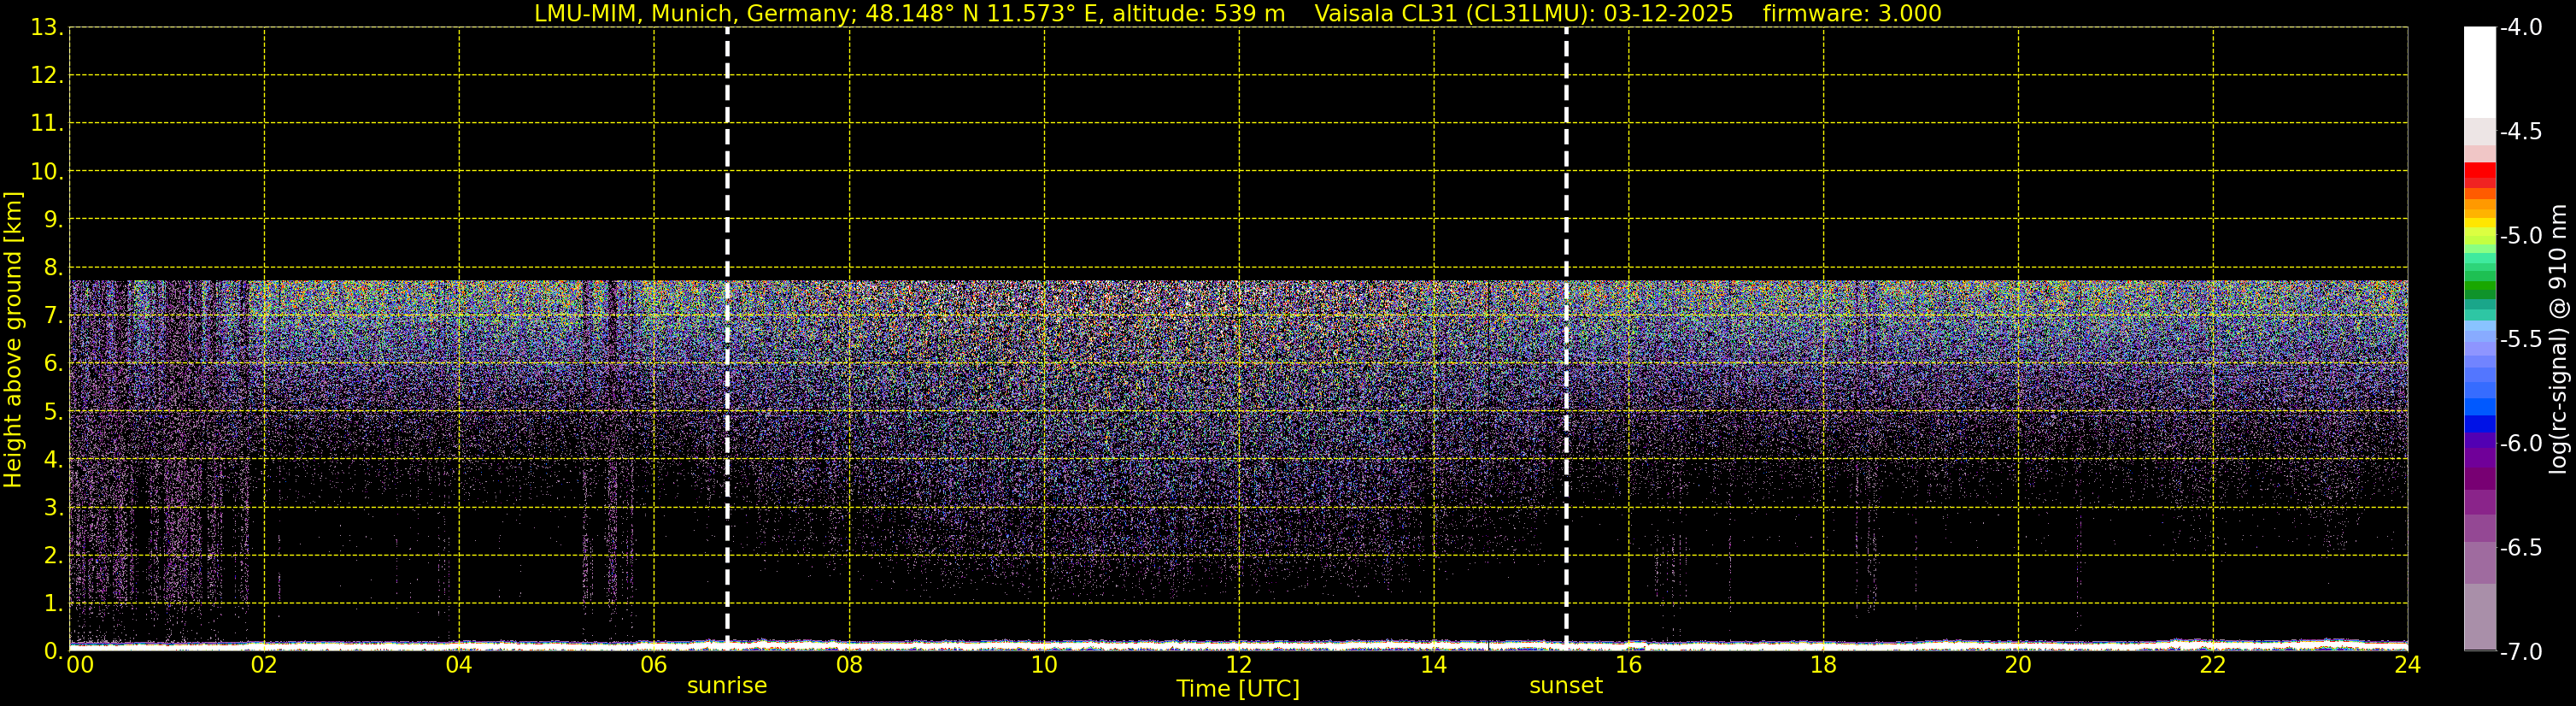The width and height of the screenshot is (2576, 706).
Task: Click the 06 hour tick on the time axis
Action: pyautogui.click(x=653, y=665)
